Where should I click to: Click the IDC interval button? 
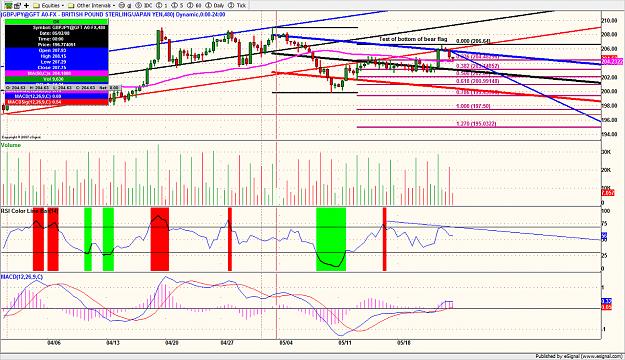click(144, 6)
